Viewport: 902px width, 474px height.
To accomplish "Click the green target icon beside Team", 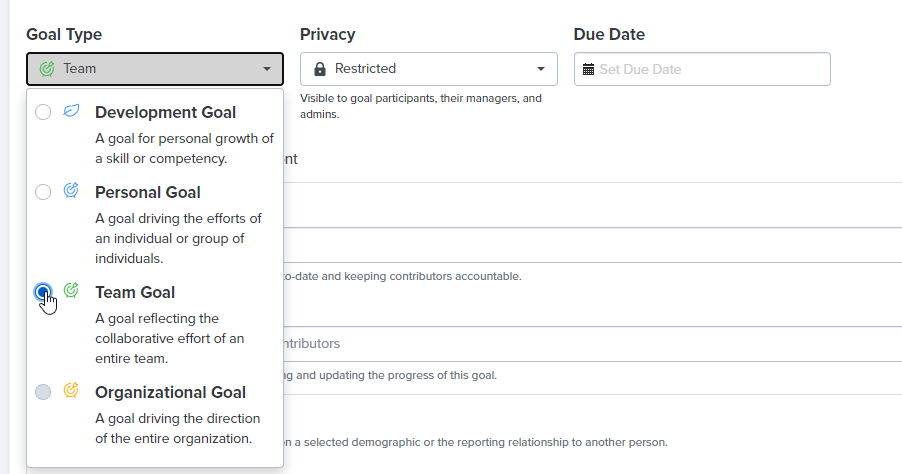I will pos(47,69).
